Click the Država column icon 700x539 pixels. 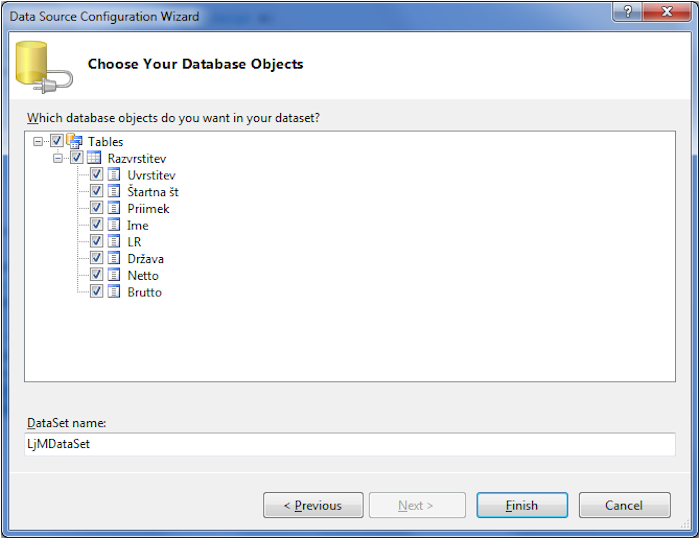tap(115, 259)
